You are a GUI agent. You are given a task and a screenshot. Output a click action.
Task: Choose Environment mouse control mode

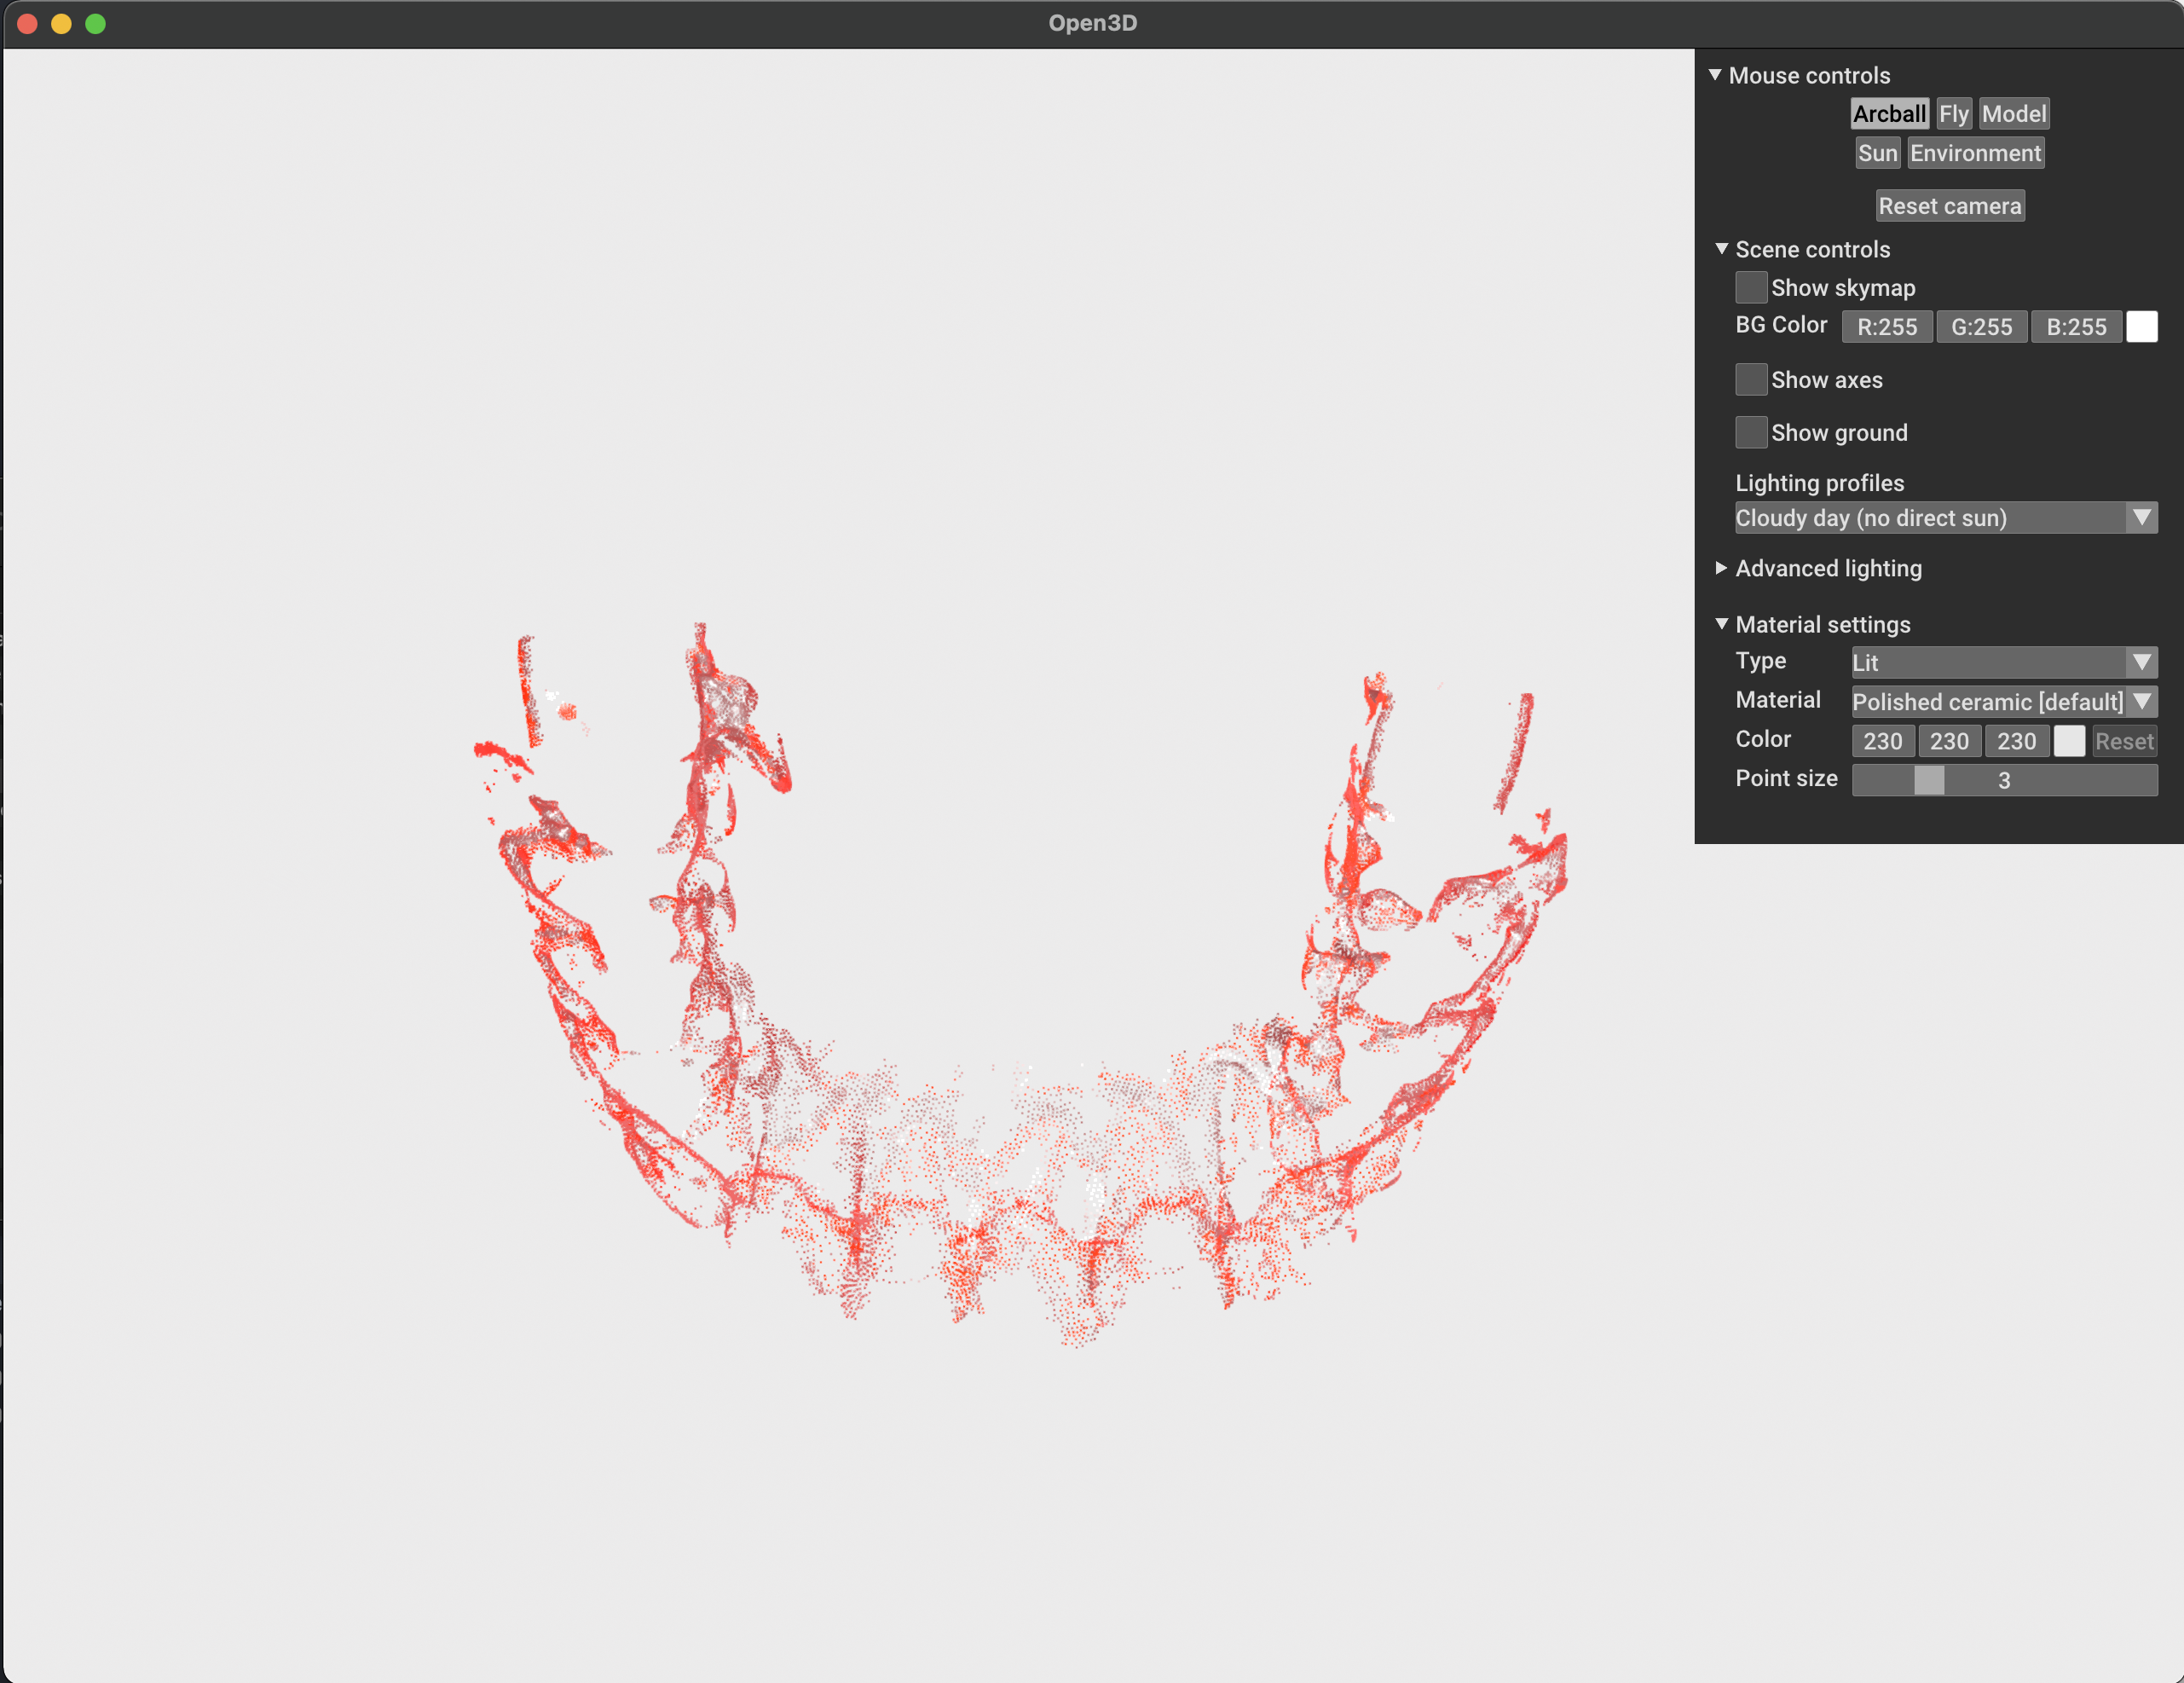tap(1975, 153)
